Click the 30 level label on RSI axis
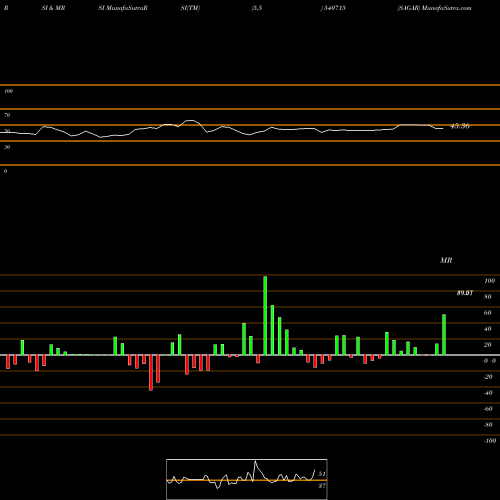Viewport: 500px width, 500px height. tap(7, 147)
